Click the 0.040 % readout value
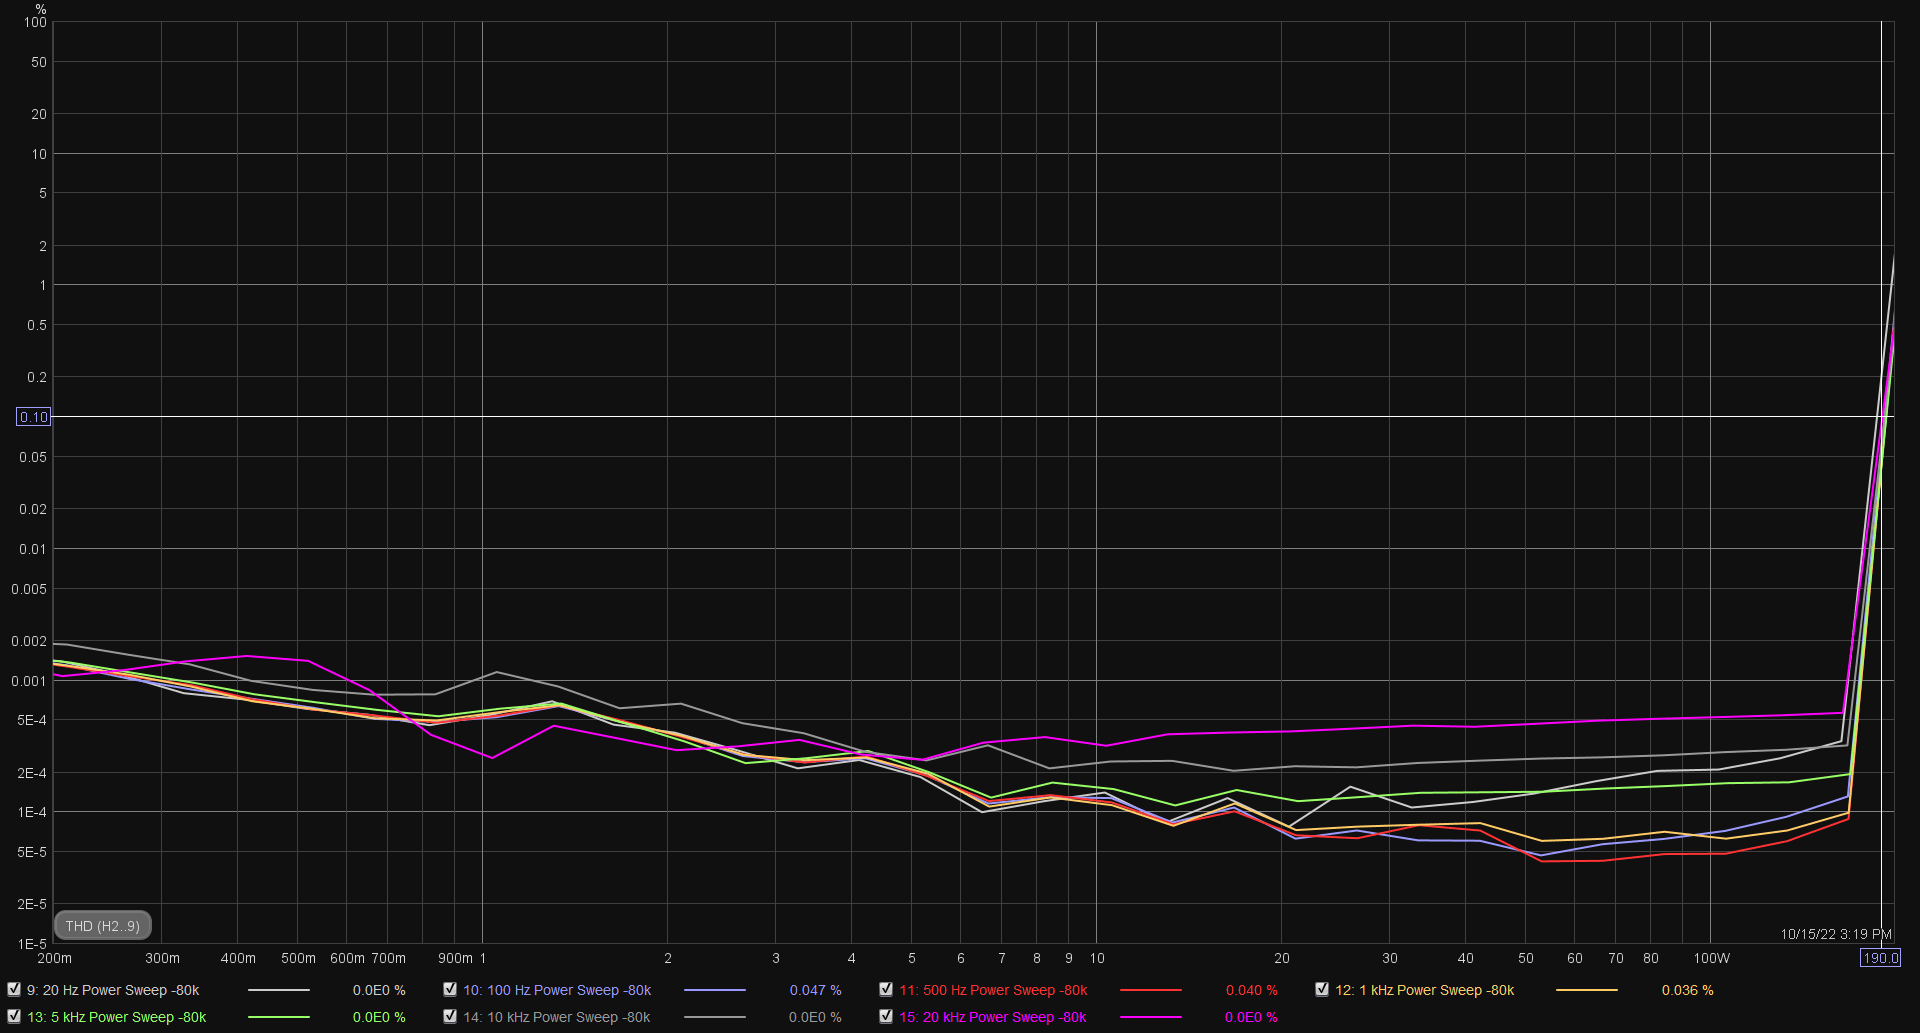 tap(1252, 990)
